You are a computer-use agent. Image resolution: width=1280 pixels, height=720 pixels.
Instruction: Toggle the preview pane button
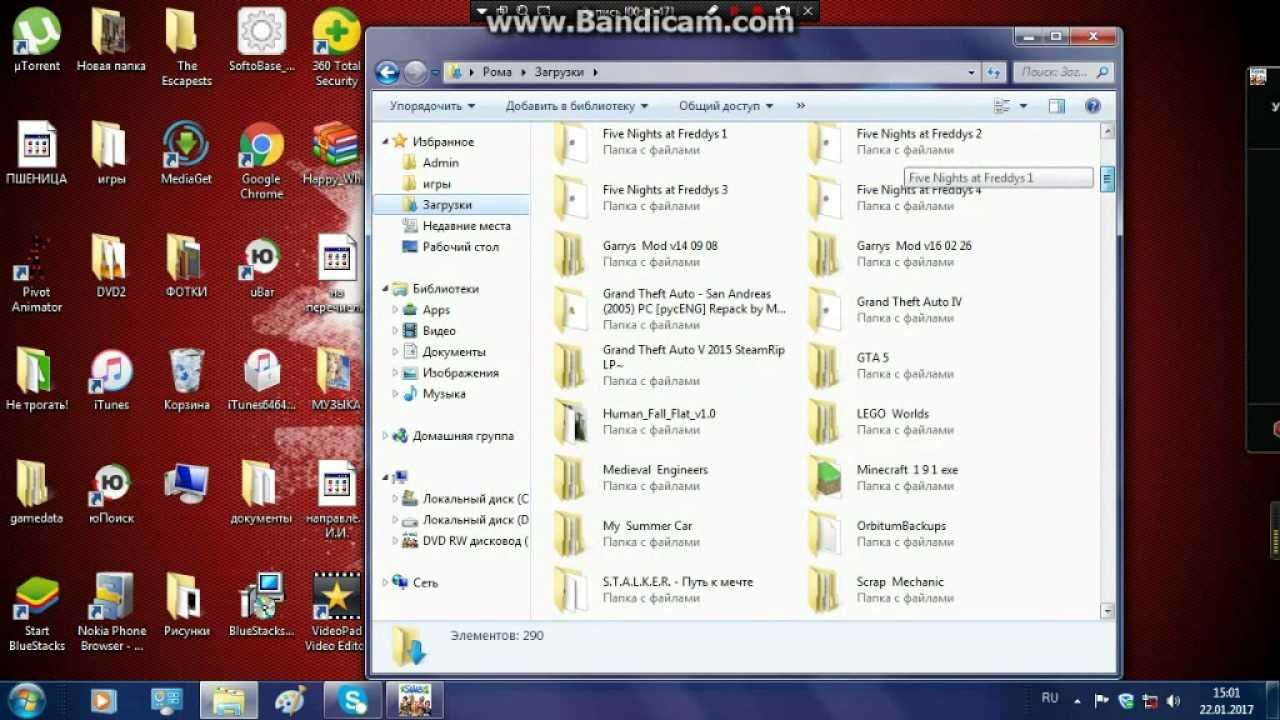(1056, 106)
